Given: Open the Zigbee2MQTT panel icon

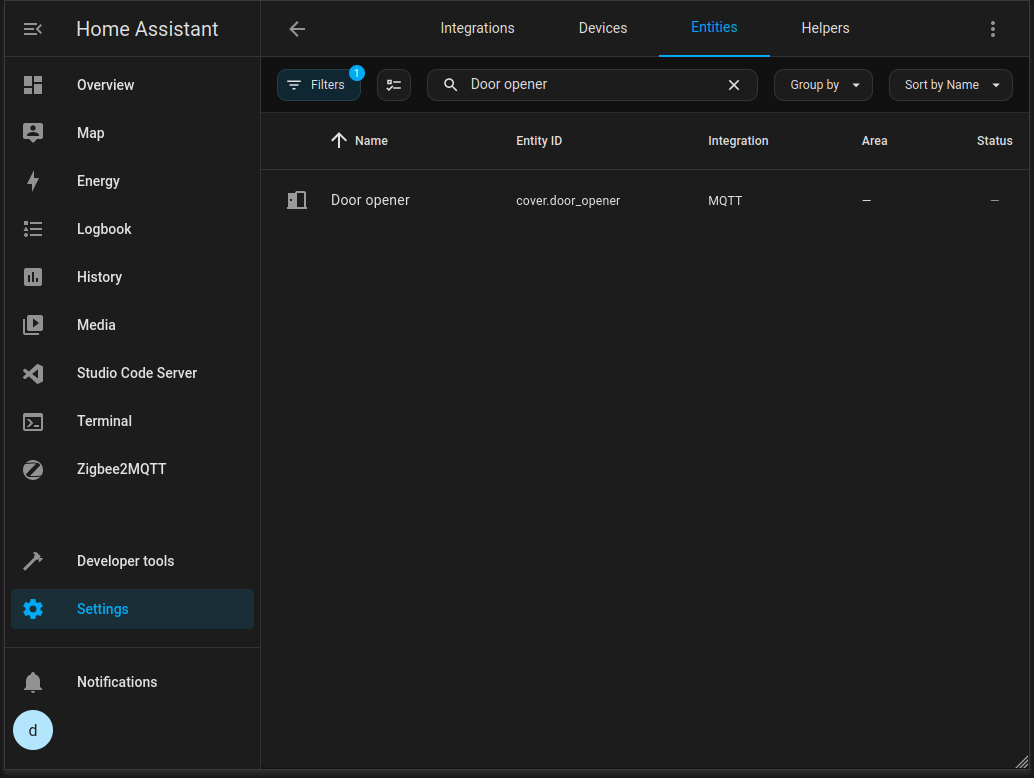Looking at the screenshot, I should pos(33,469).
